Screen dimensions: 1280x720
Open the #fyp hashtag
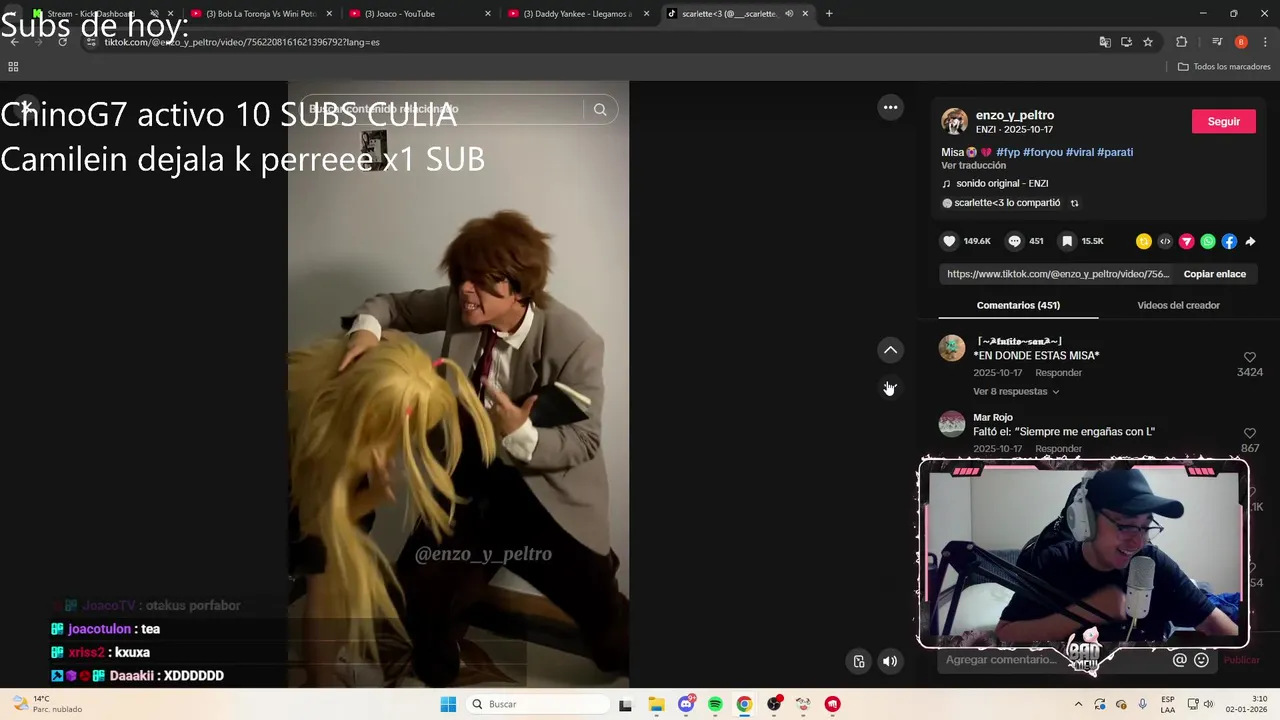(1007, 152)
